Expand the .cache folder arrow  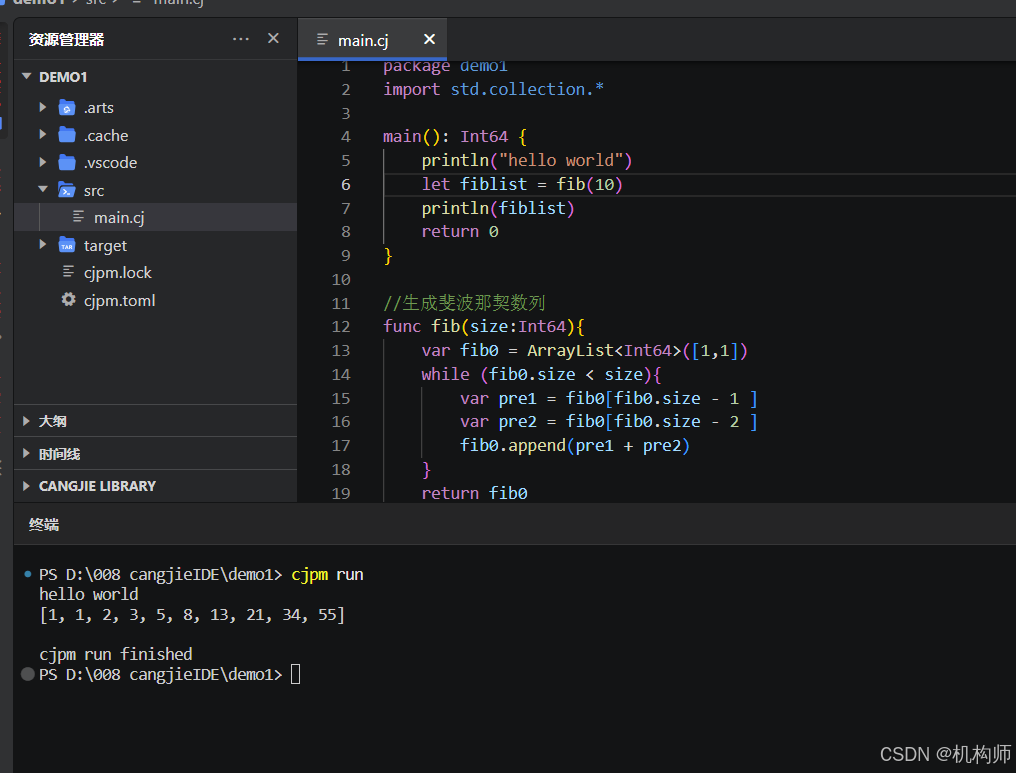43,134
